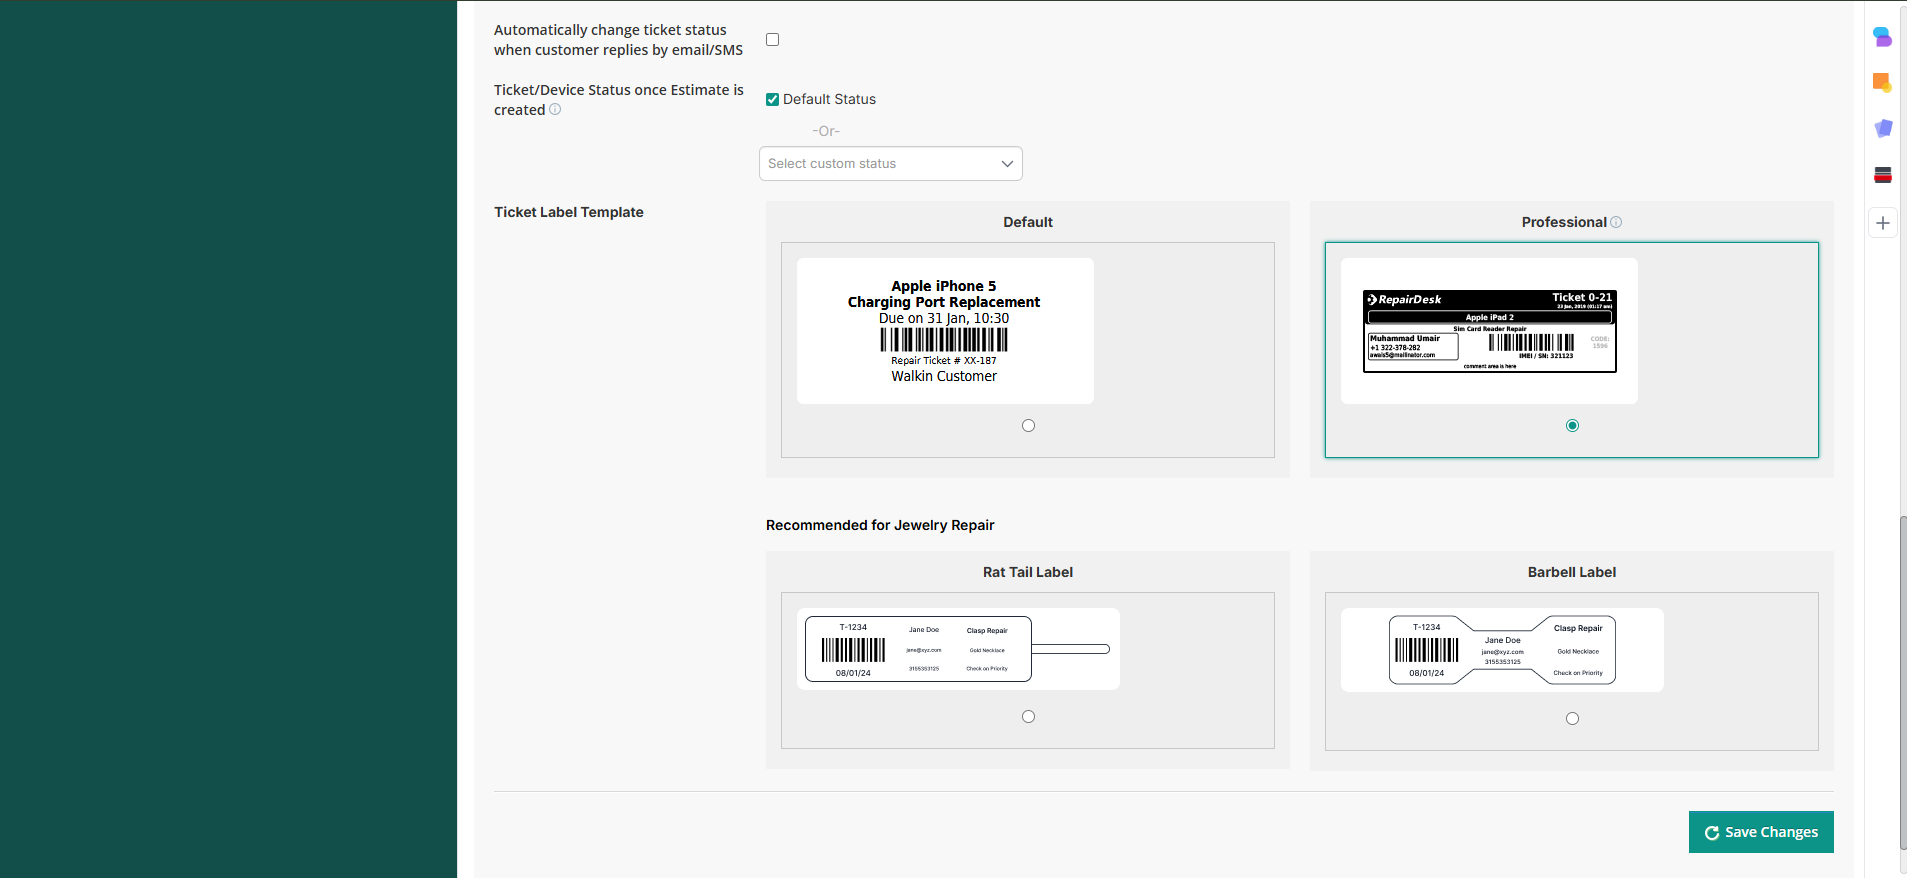Click info icon beside Professional template title
Image resolution: width=1907 pixels, height=878 pixels.
point(1616,222)
